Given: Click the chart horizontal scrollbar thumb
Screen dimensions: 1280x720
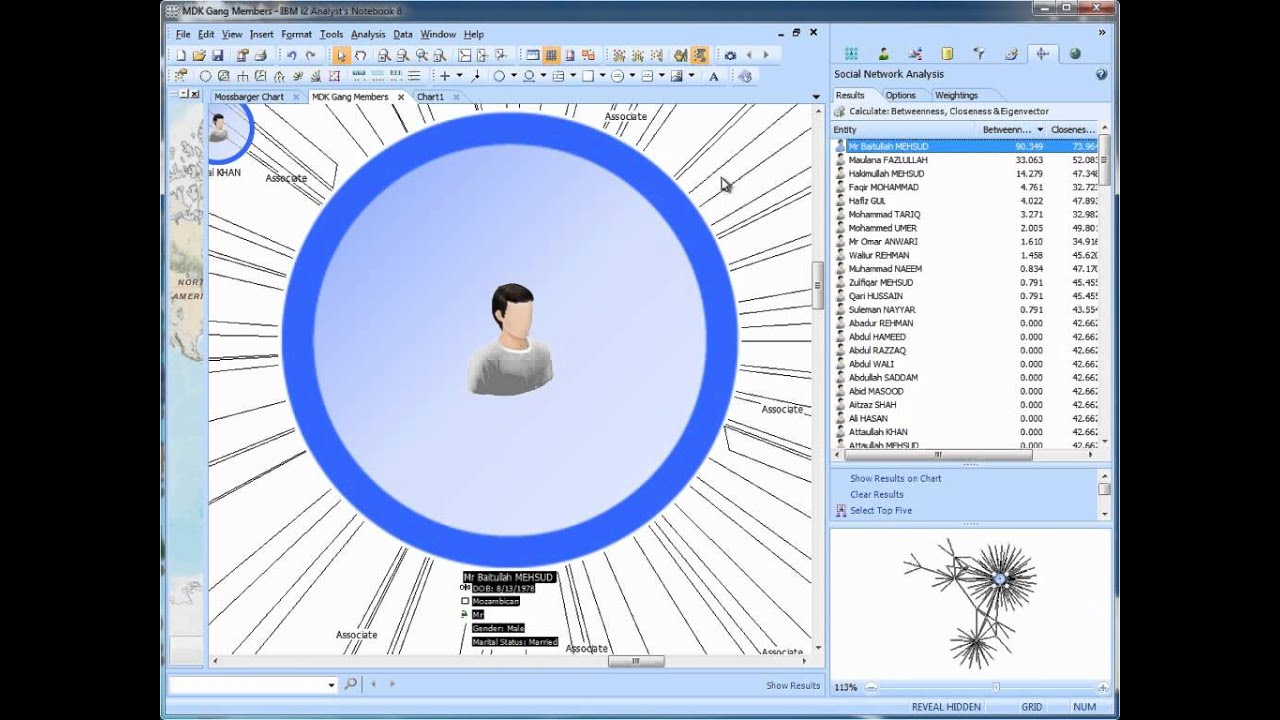Looking at the screenshot, I should click(636, 661).
